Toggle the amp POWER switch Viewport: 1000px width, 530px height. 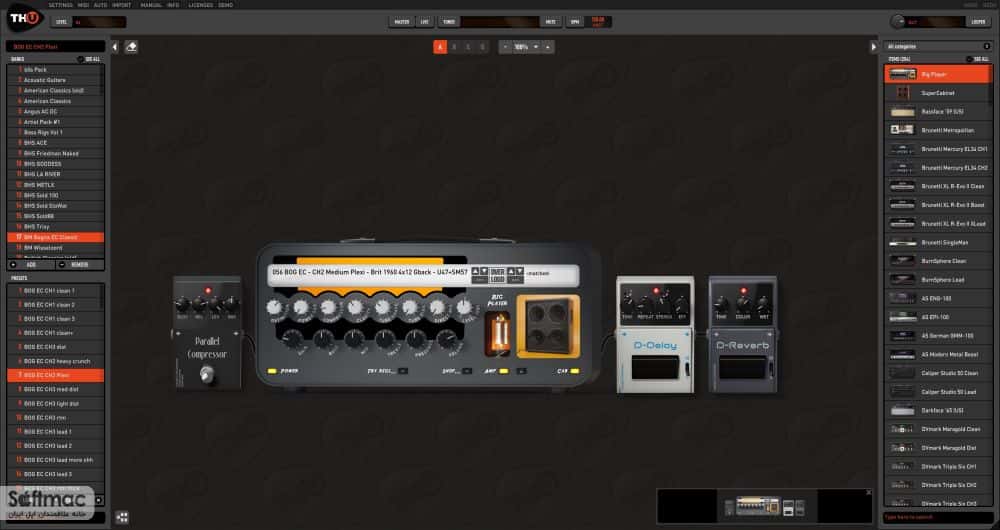272,371
